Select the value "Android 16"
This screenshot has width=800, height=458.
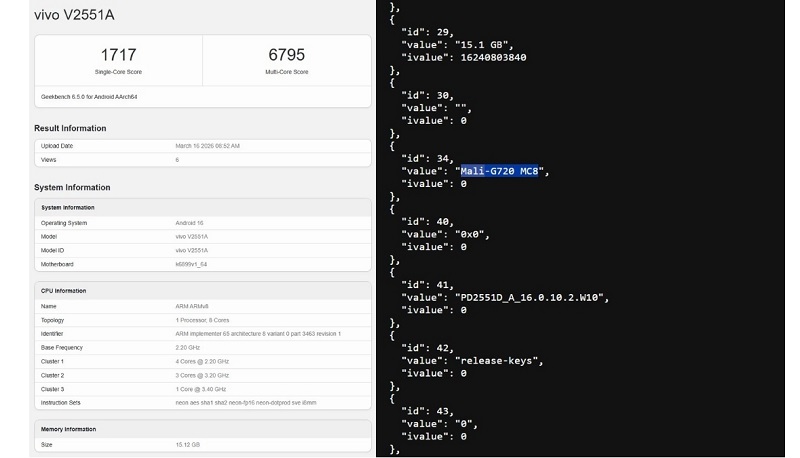[x=189, y=223]
